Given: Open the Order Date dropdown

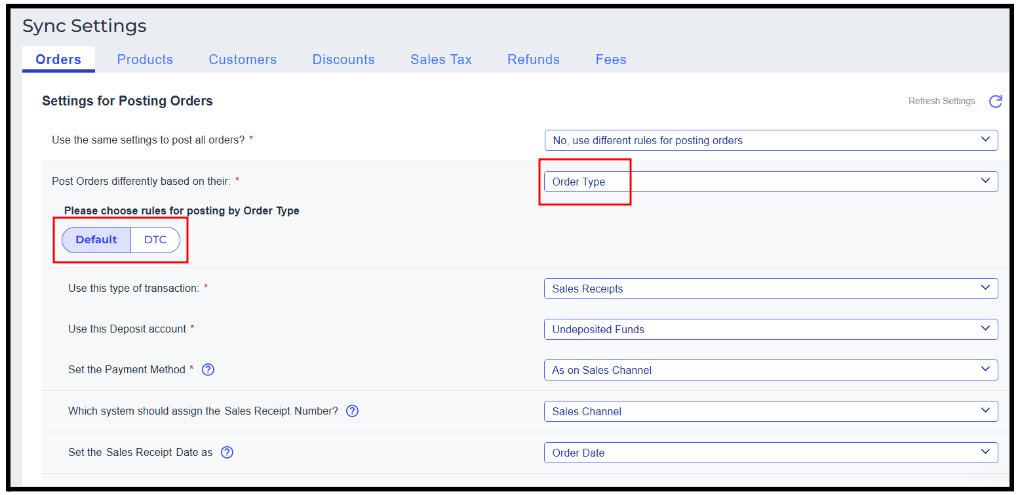Looking at the screenshot, I should pos(770,453).
